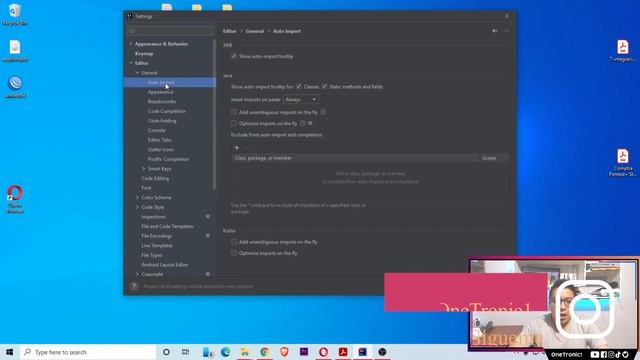Image resolution: width=640 pixels, height=360 pixels.
Task: Open Gutter Icons settings page
Action: (160, 149)
